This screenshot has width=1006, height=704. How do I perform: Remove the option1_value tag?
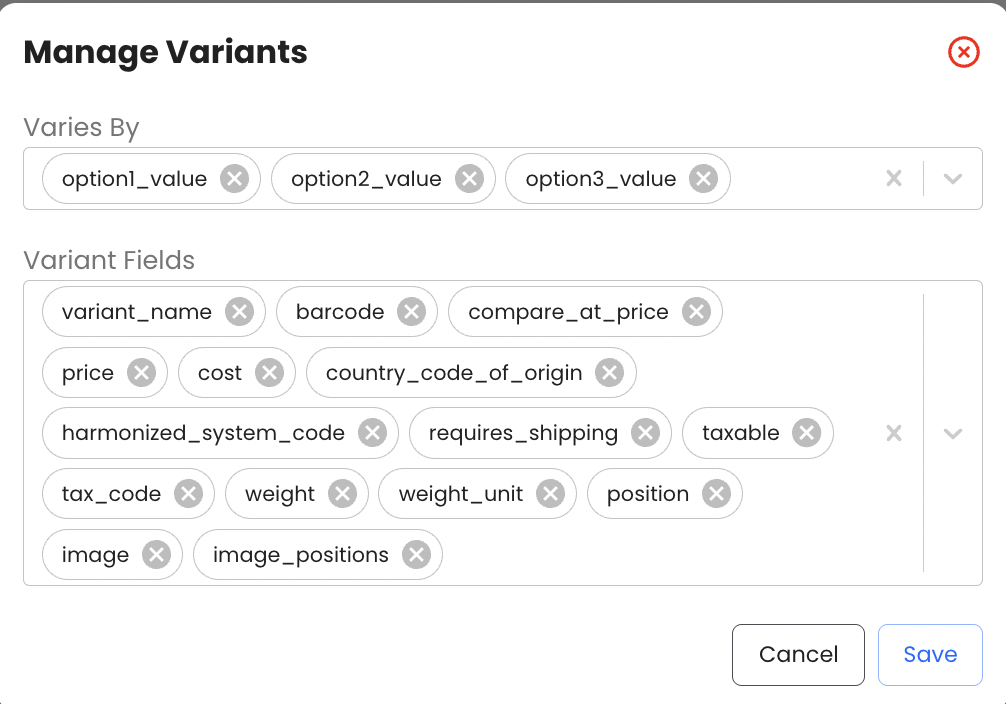(234, 179)
